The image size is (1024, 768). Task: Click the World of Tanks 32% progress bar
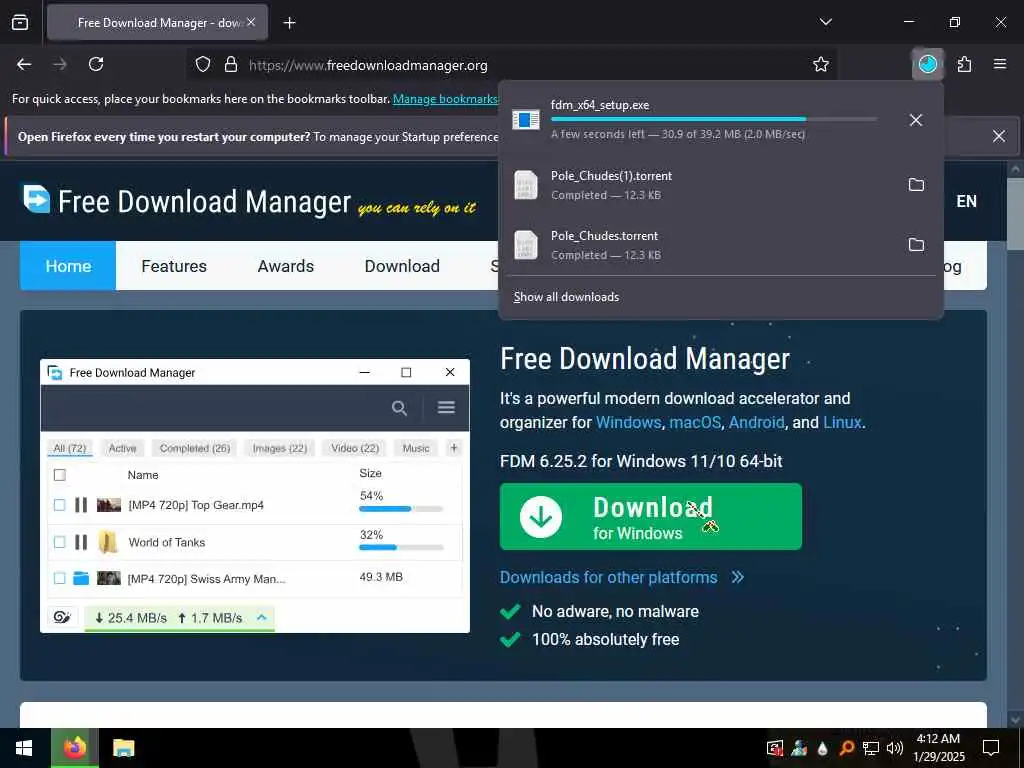point(401,547)
